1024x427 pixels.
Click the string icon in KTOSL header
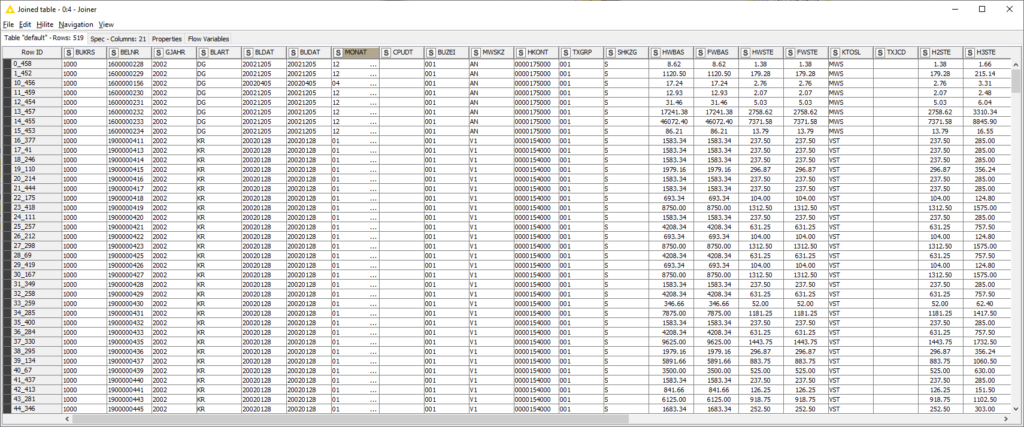(x=835, y=51)
